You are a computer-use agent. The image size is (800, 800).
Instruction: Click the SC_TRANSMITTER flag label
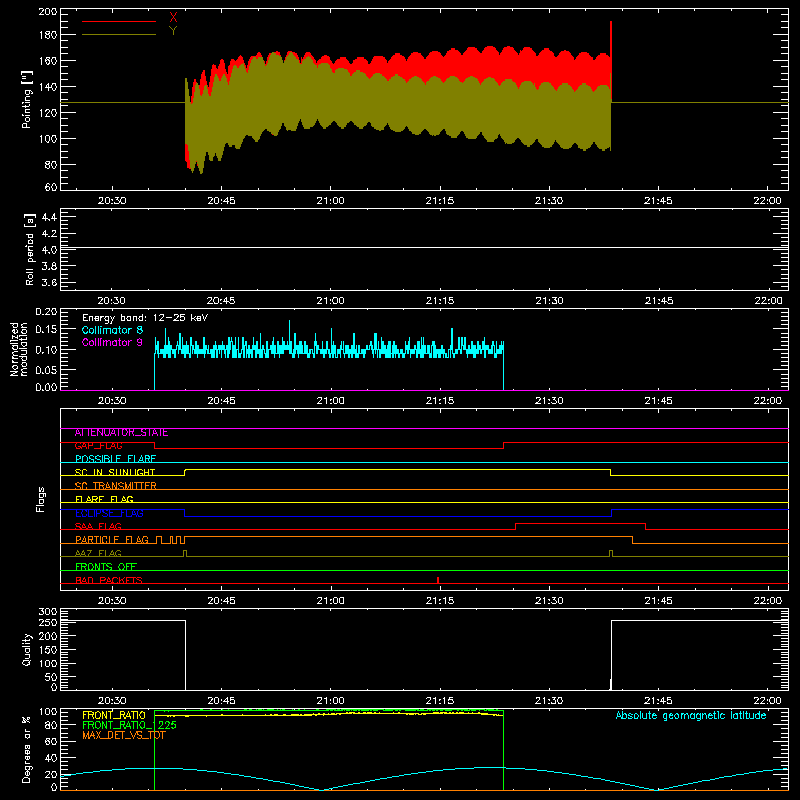coord(115,486)
